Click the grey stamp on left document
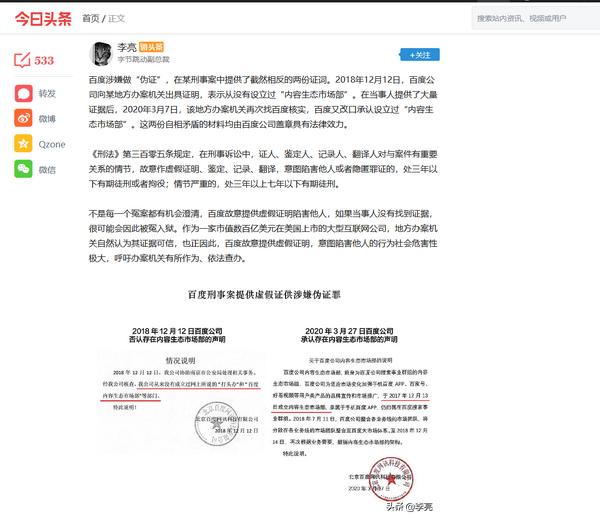Viewport: 600px width, 517px height. [216, 424]
